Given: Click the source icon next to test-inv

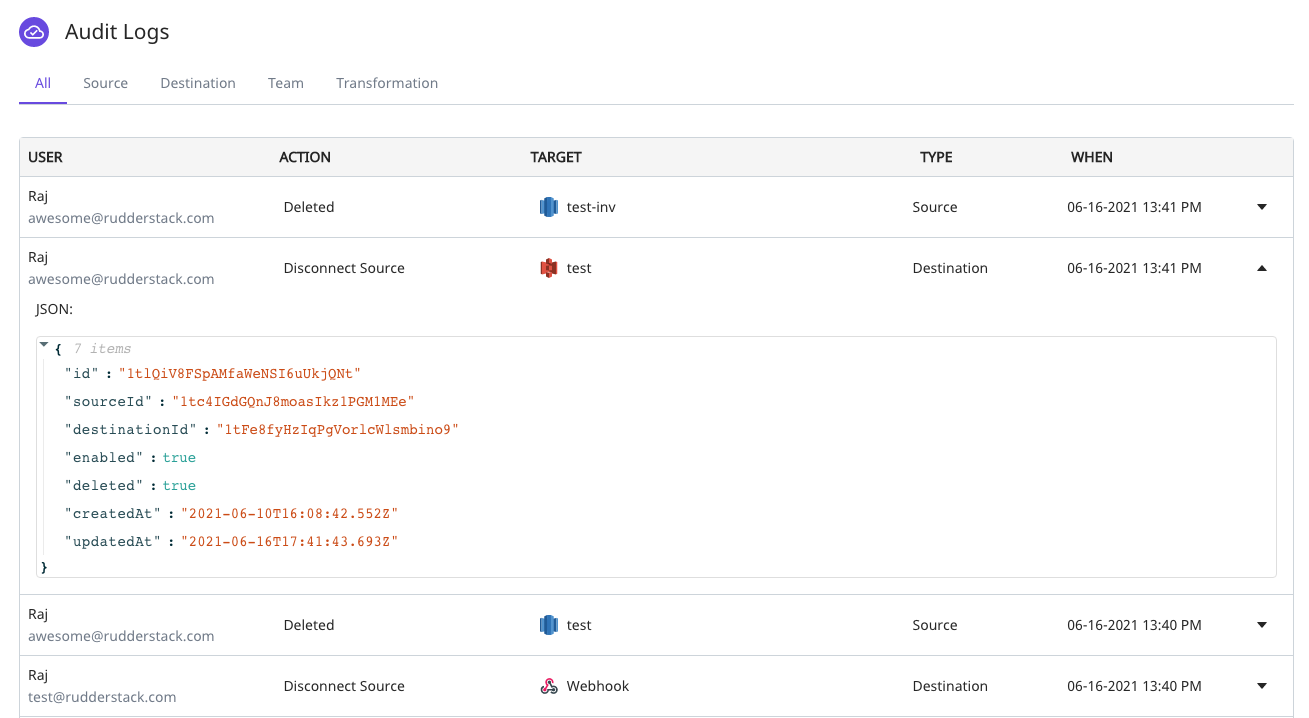Looking at the screenshot, I should pos(548,206).
